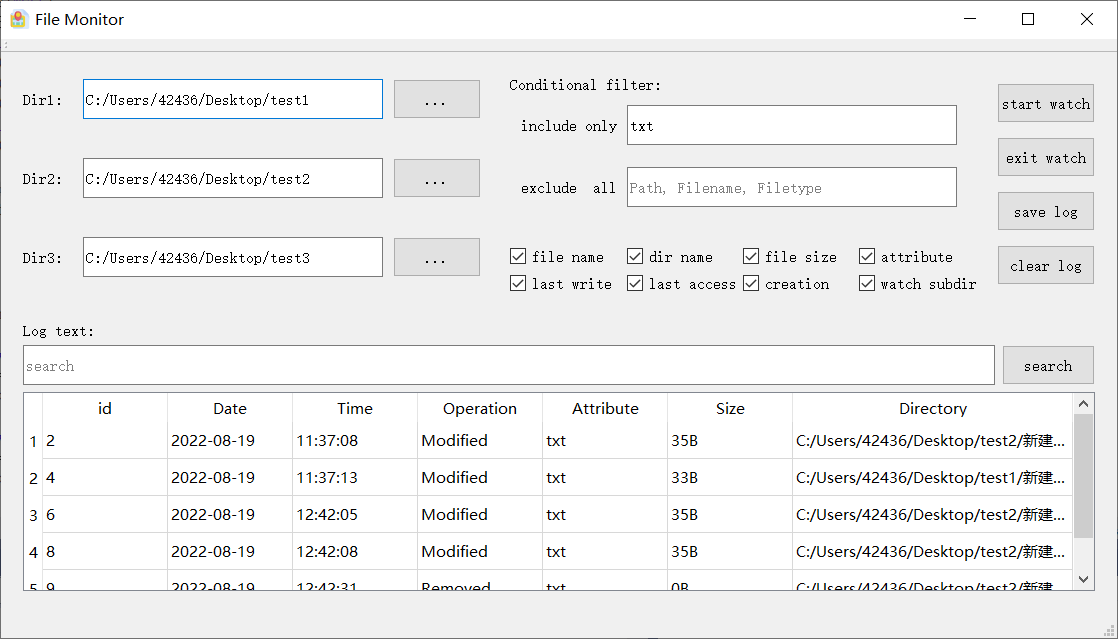Click the start watch button

pos(1045,103)
